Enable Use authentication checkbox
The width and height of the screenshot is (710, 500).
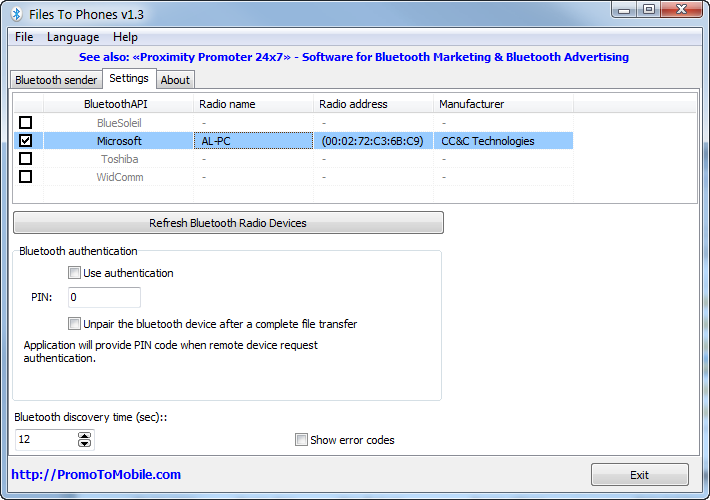(74, 273)
